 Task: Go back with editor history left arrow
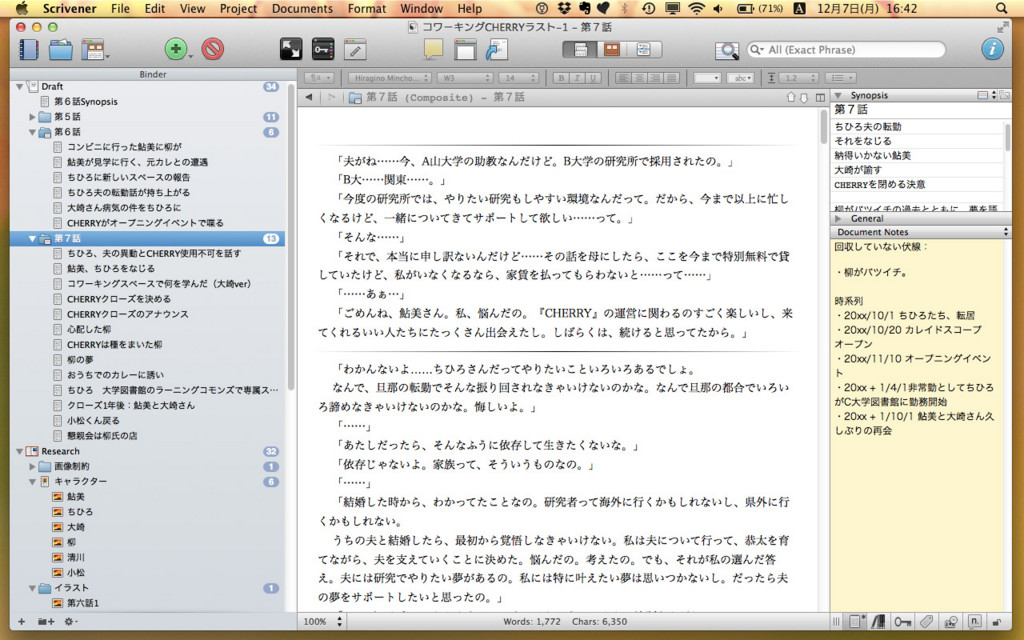coord(308,97)
